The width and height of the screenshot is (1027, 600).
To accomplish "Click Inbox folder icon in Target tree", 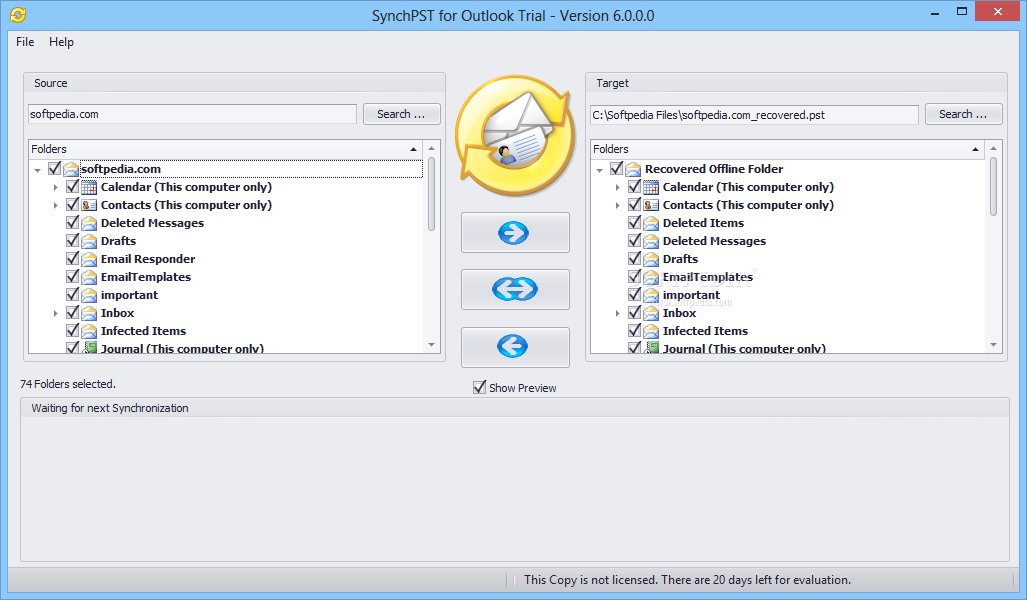I will 651,313.
